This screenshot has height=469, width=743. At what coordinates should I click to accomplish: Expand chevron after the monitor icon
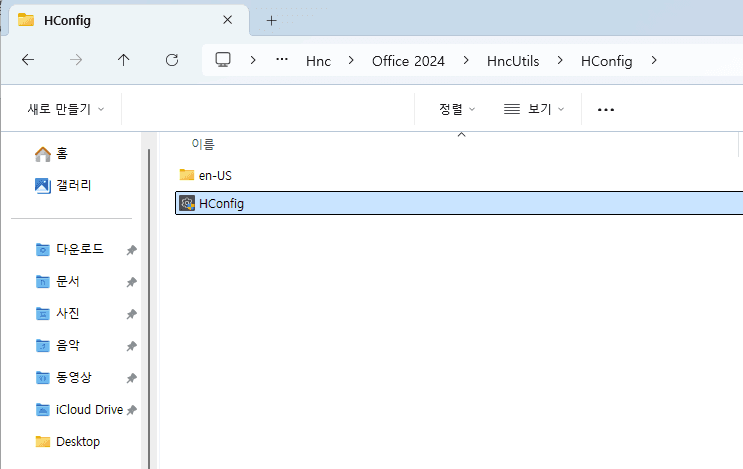pyautogui.click(x=253, y=60)
